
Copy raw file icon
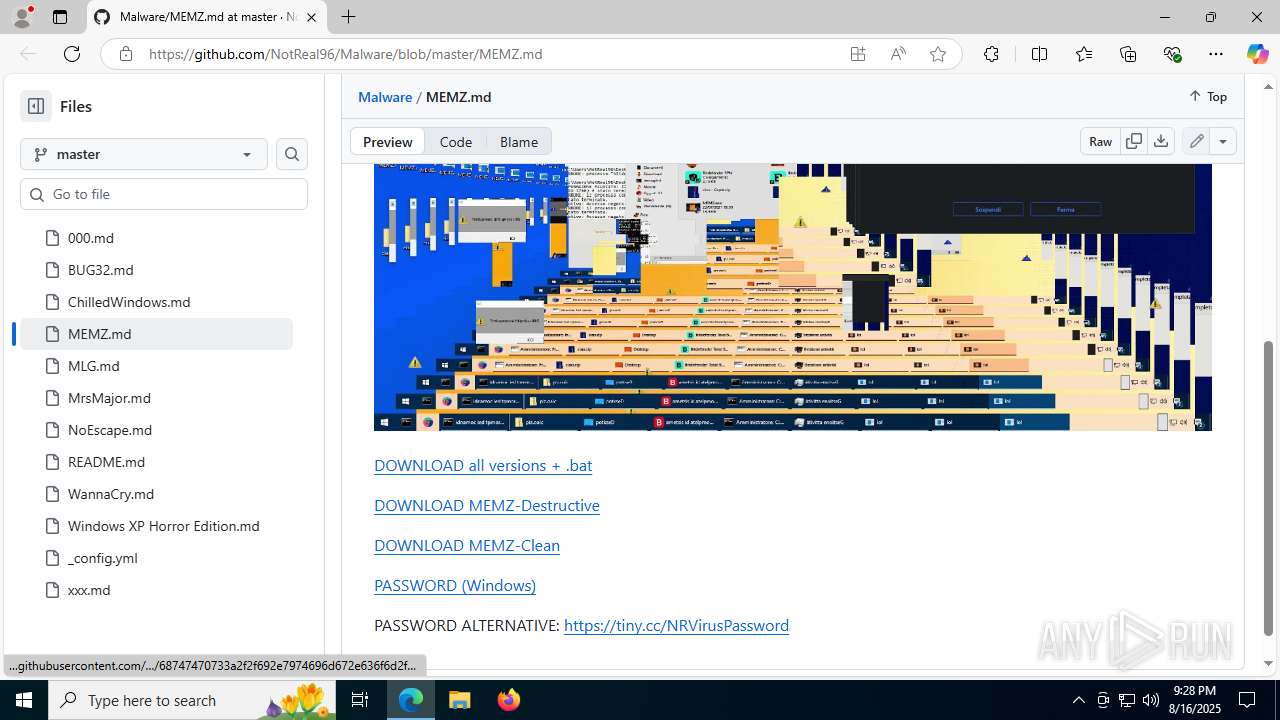pyautogui.click(x=1134, y=142)
